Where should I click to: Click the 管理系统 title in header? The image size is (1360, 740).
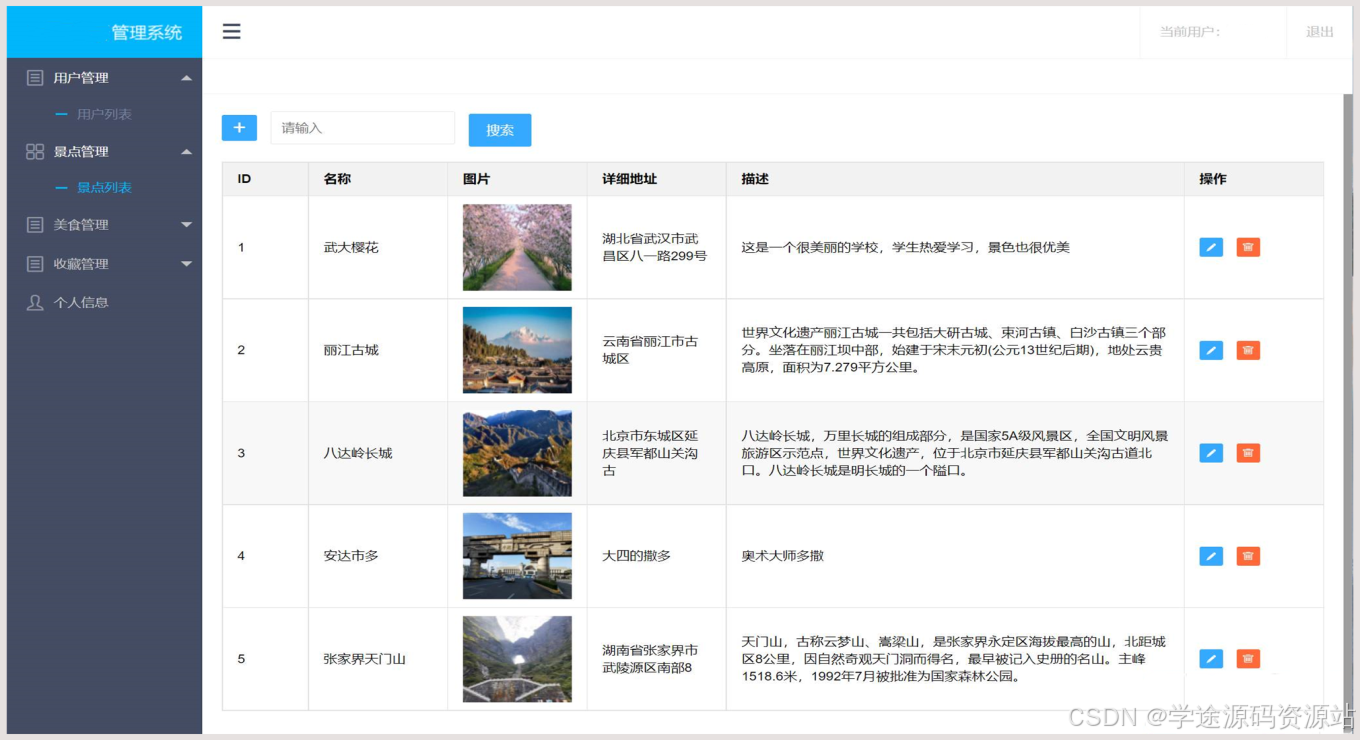click(x=147, y=32)
